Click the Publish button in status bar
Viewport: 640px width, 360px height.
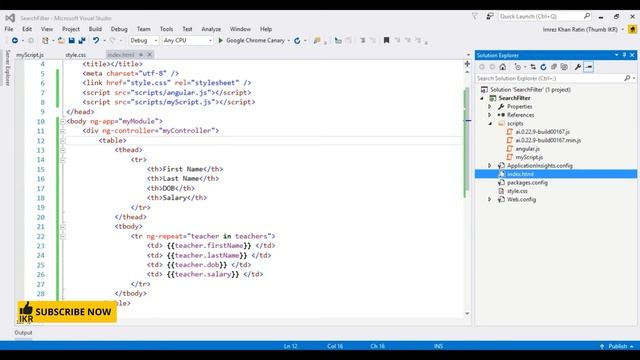click(x=617, y=346)
